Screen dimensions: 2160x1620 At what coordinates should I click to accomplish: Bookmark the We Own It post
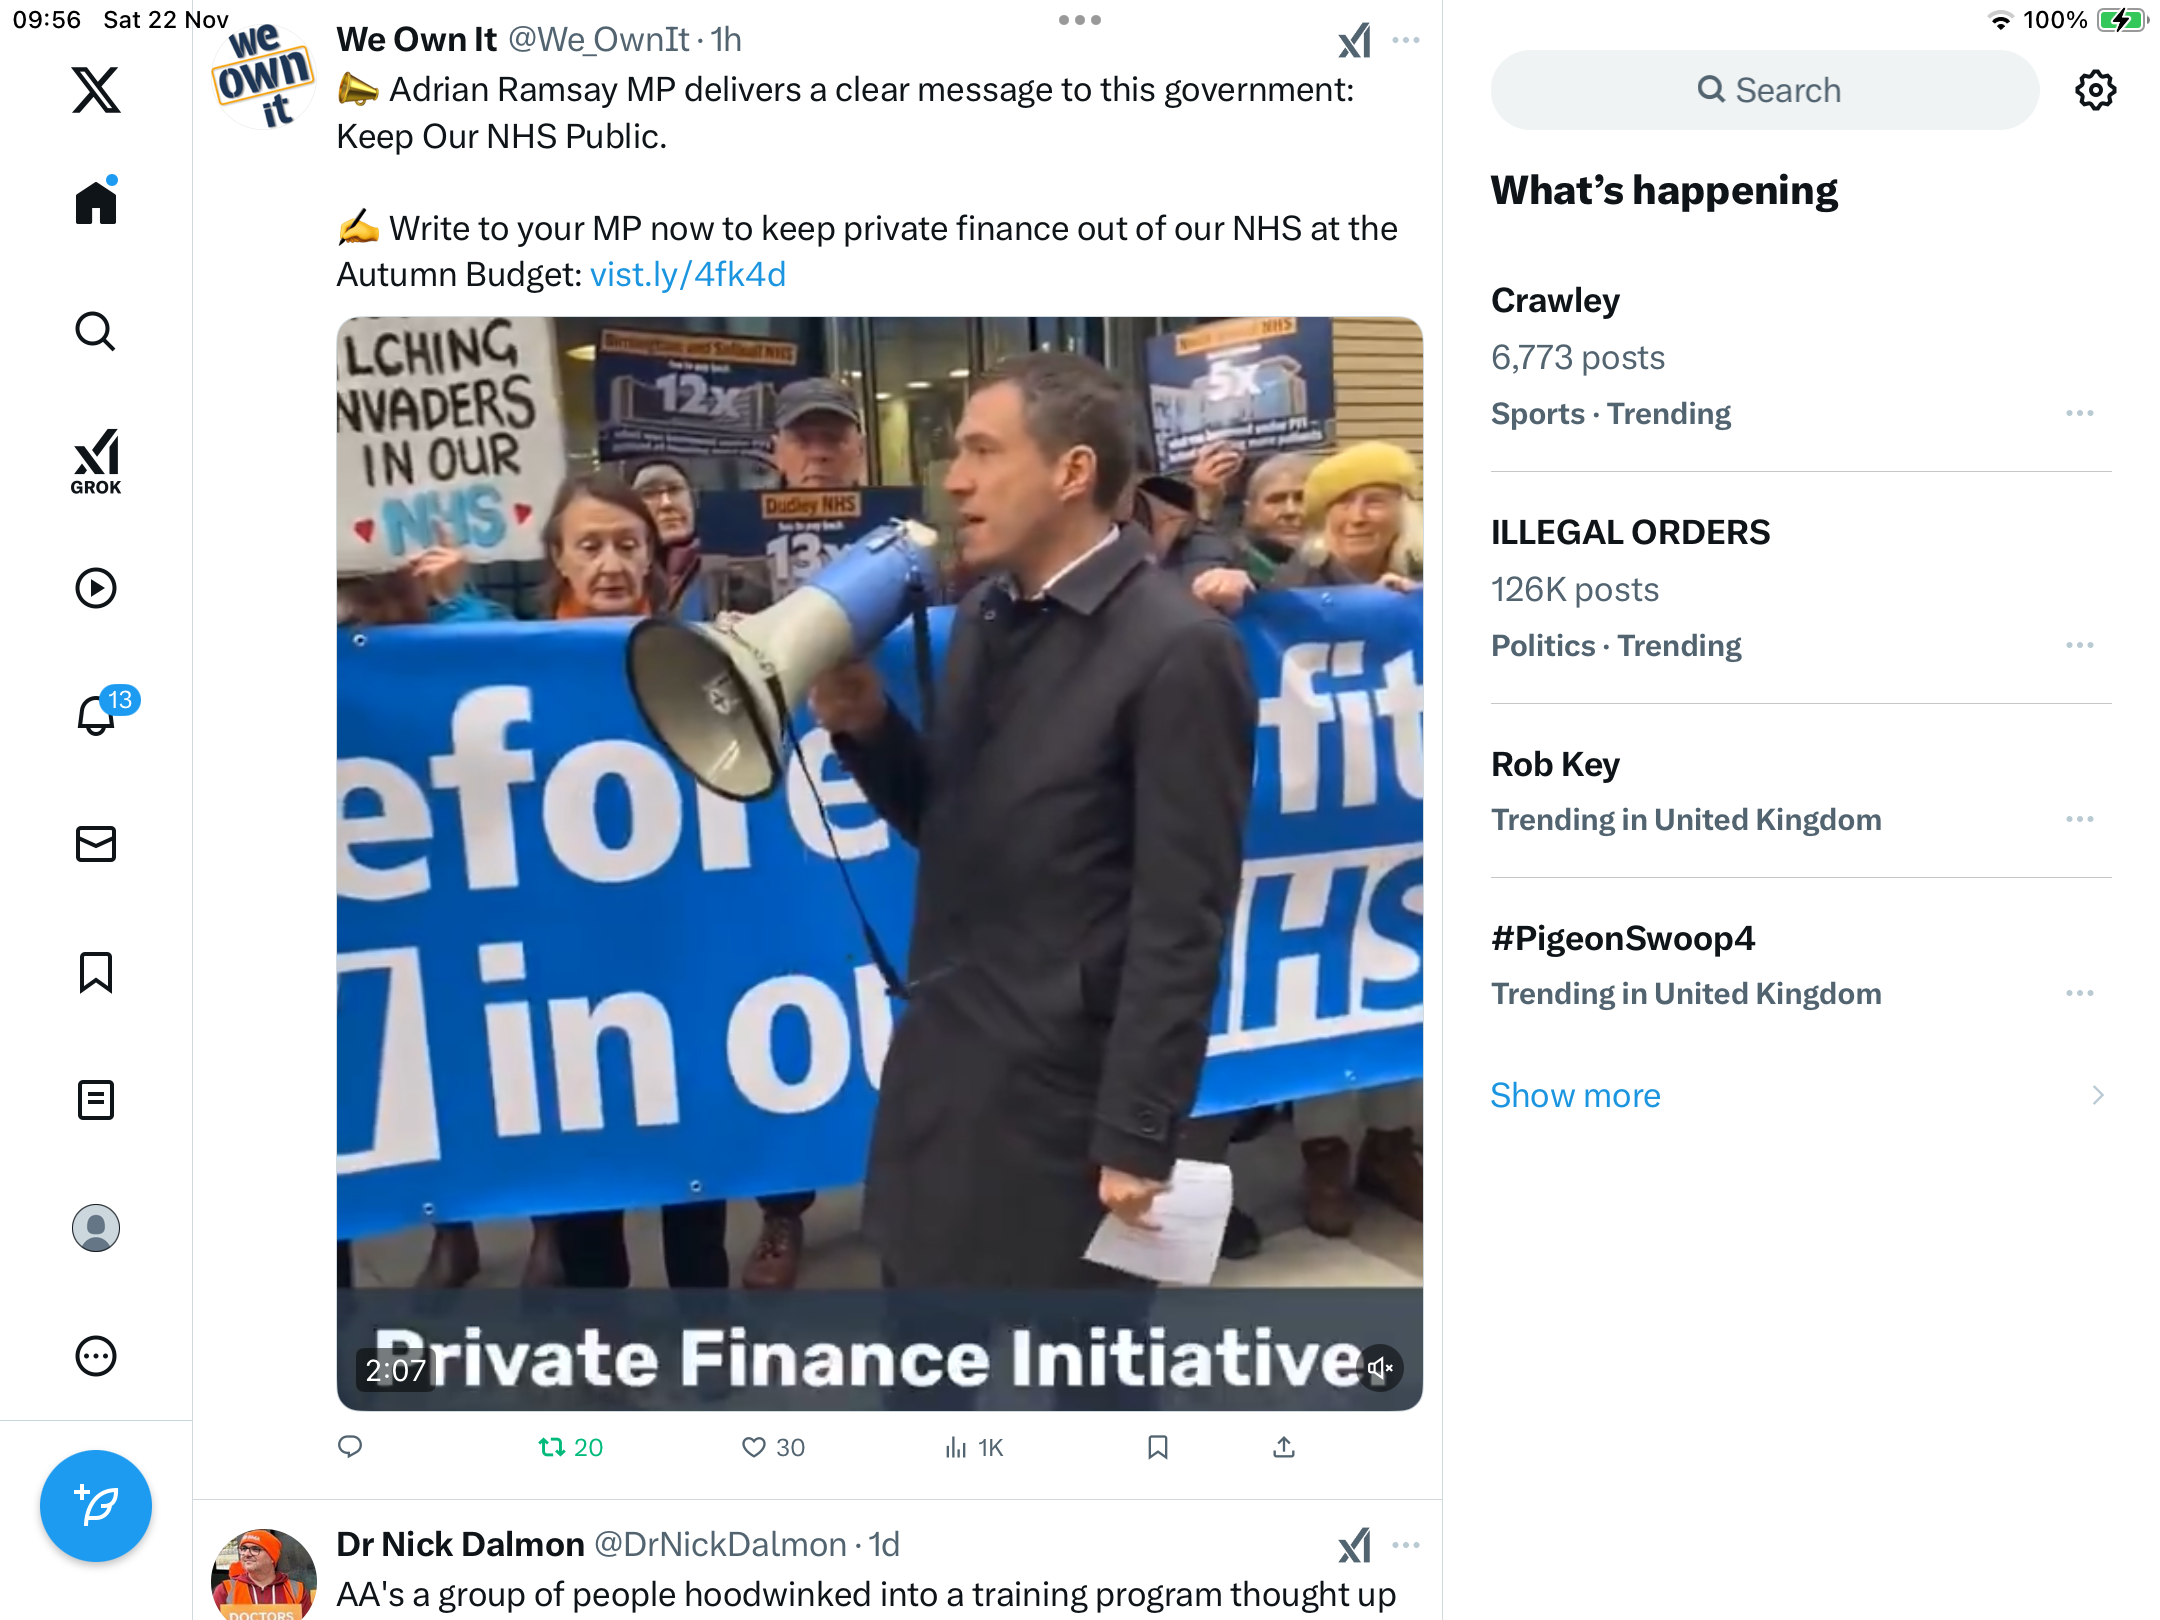(1158, 1447)
